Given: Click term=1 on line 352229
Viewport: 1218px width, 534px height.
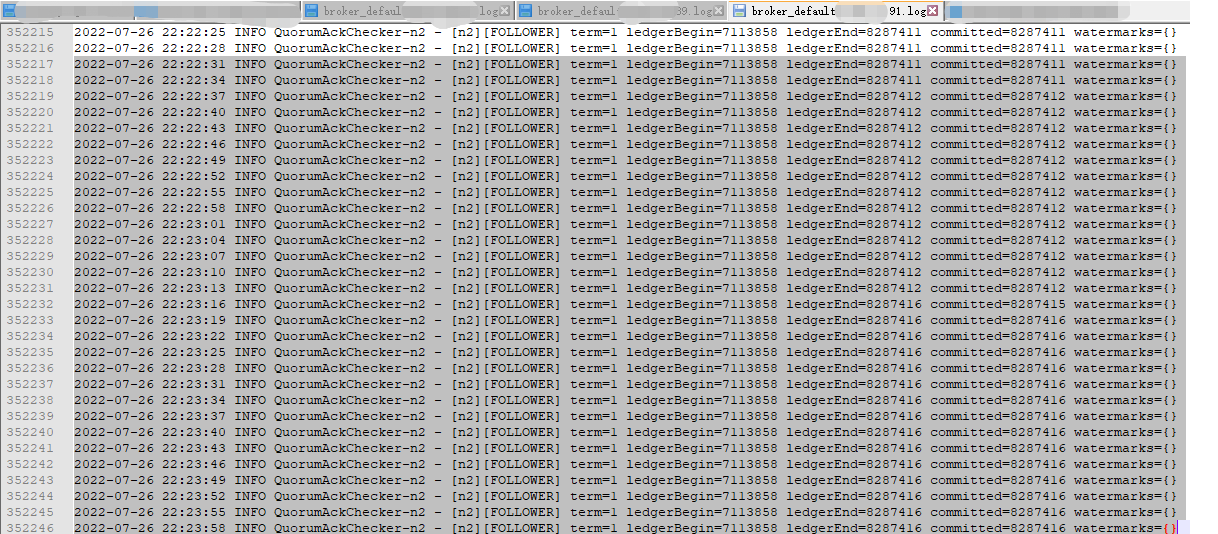Looking at the screenshot, I should pos(594,256).
